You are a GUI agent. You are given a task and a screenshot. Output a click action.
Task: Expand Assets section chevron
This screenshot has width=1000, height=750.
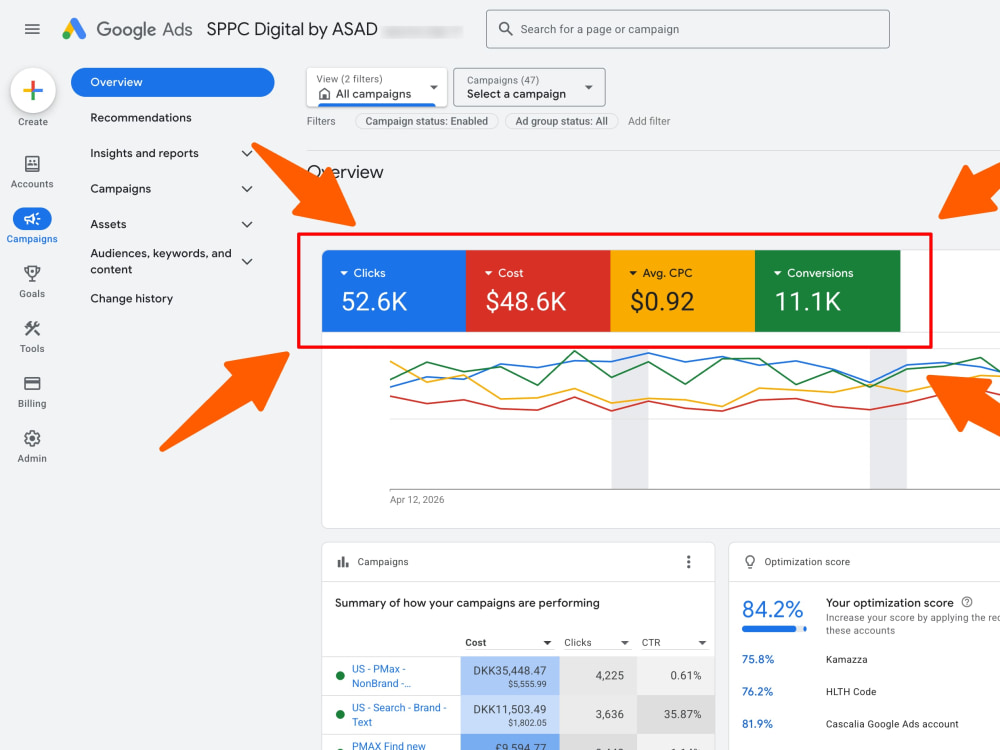(x=247, y=224)
